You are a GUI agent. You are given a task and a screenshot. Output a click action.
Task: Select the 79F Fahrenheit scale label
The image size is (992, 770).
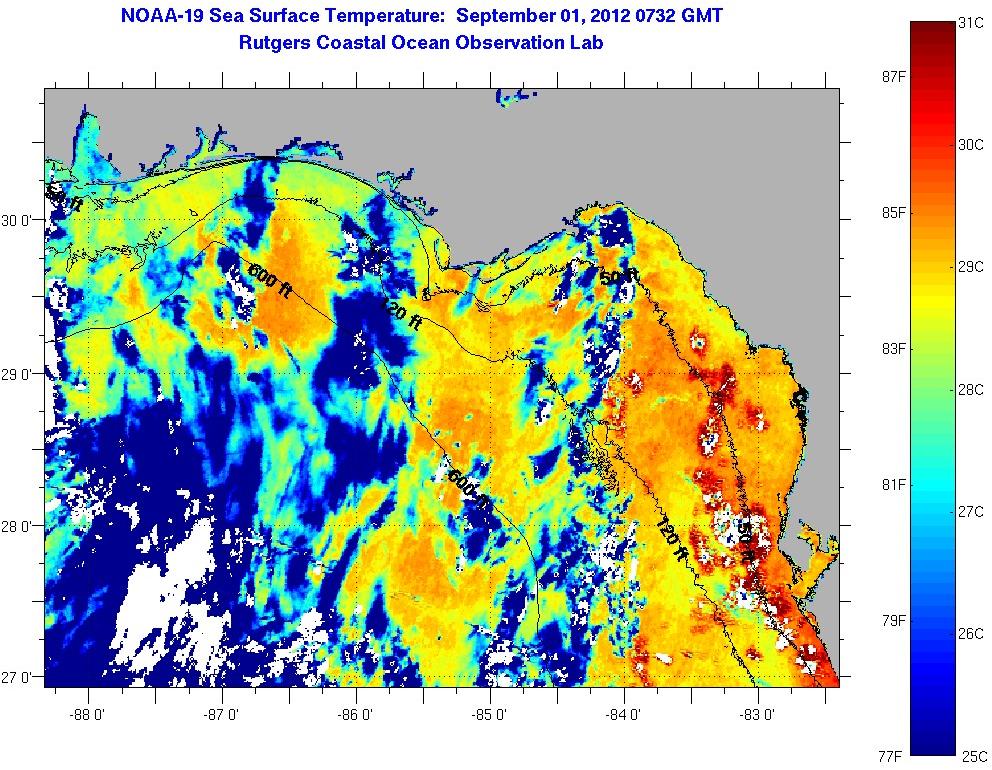coord(893,620)
